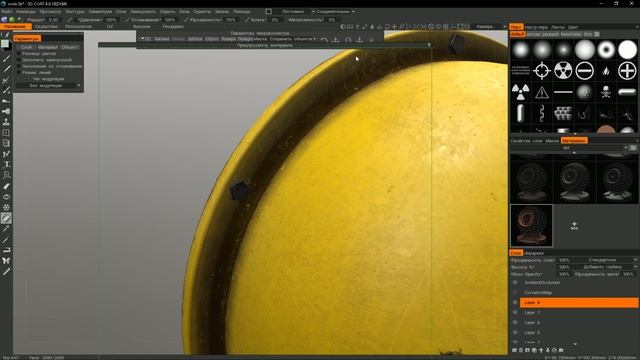Enable the Режим линий checkbox
Screen dimensions: 640x360
tap(18, 72)
